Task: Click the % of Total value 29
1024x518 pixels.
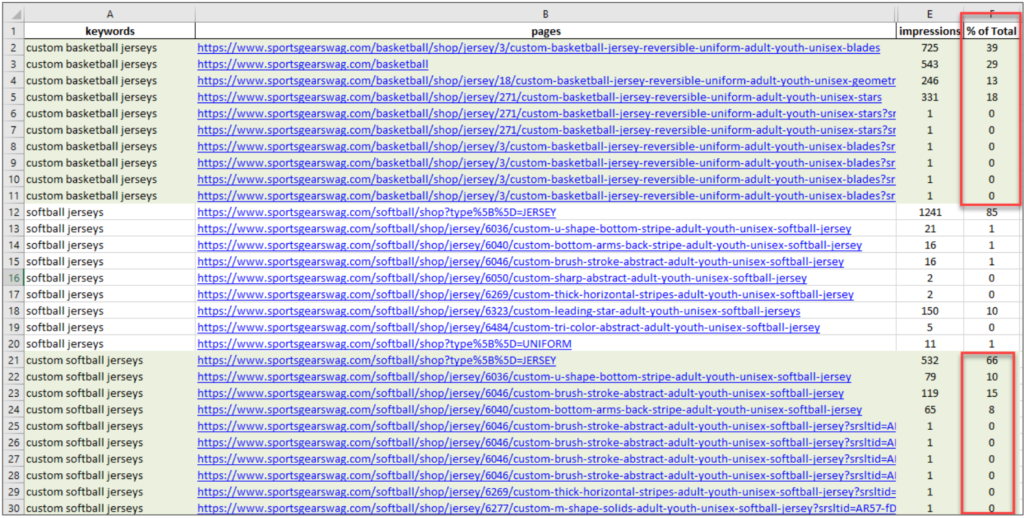Action: pos(991,64)
